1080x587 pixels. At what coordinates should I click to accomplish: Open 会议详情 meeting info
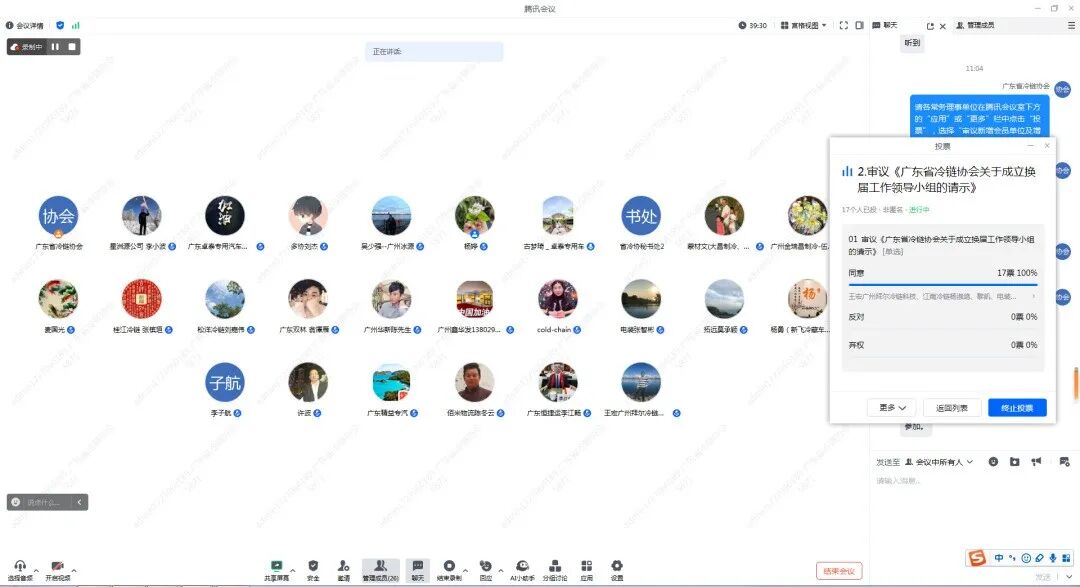click(x=25, y=25)
